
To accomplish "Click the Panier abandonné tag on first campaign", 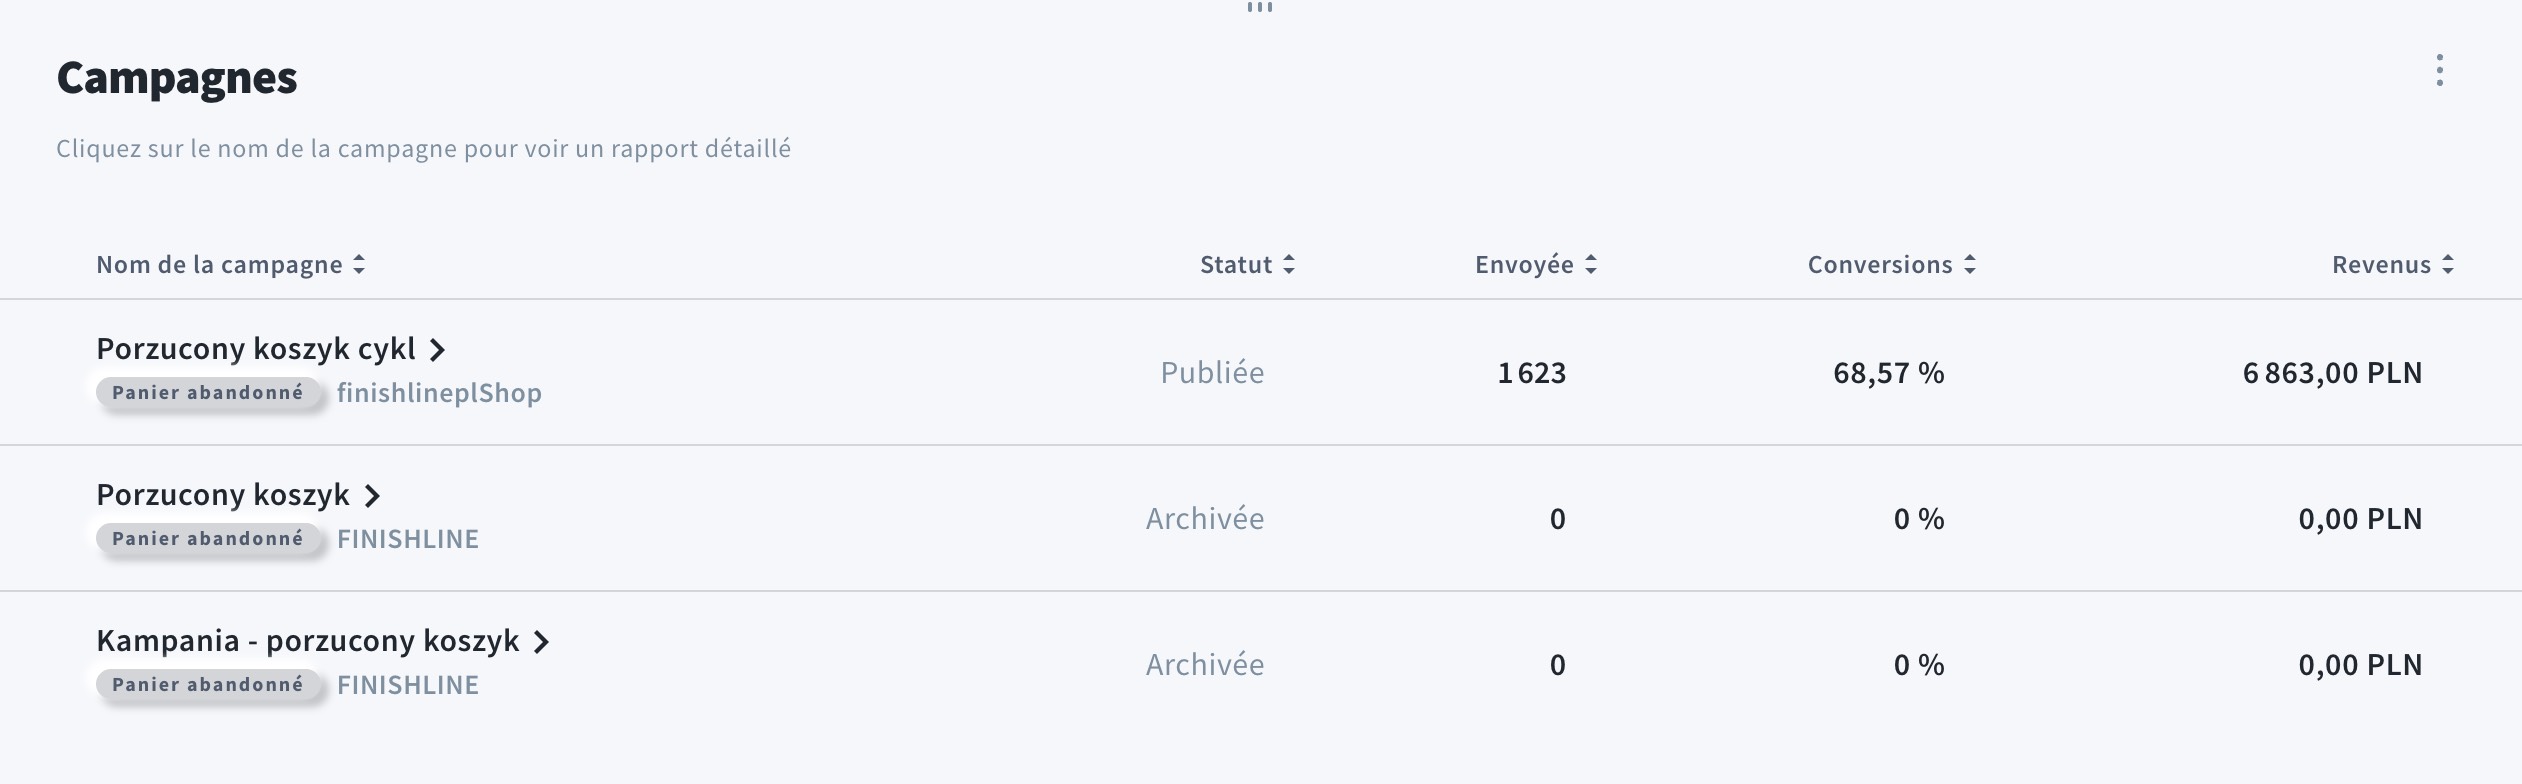I will point(207,393).
